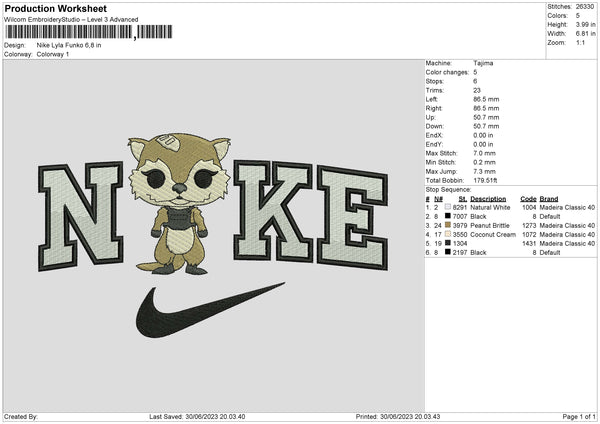Click the 'Last Saved: 30/06/2023 20.03.40' footer text
The height and width of the screenshot is (424, 600).
point(197,416)
